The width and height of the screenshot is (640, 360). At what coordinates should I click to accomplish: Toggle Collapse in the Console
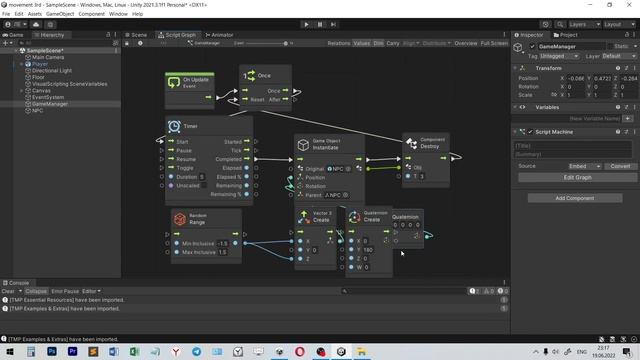[x=36, y=291]
